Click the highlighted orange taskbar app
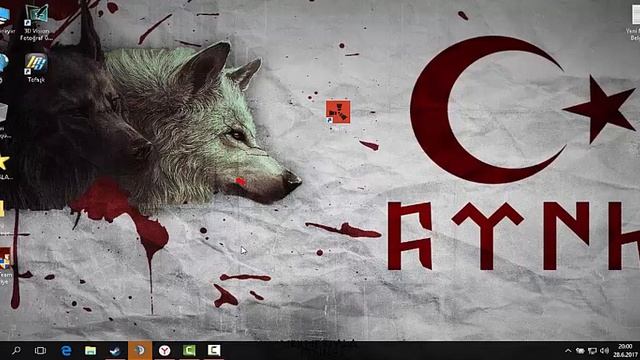 pyautogui.click(x=140, y=350)
